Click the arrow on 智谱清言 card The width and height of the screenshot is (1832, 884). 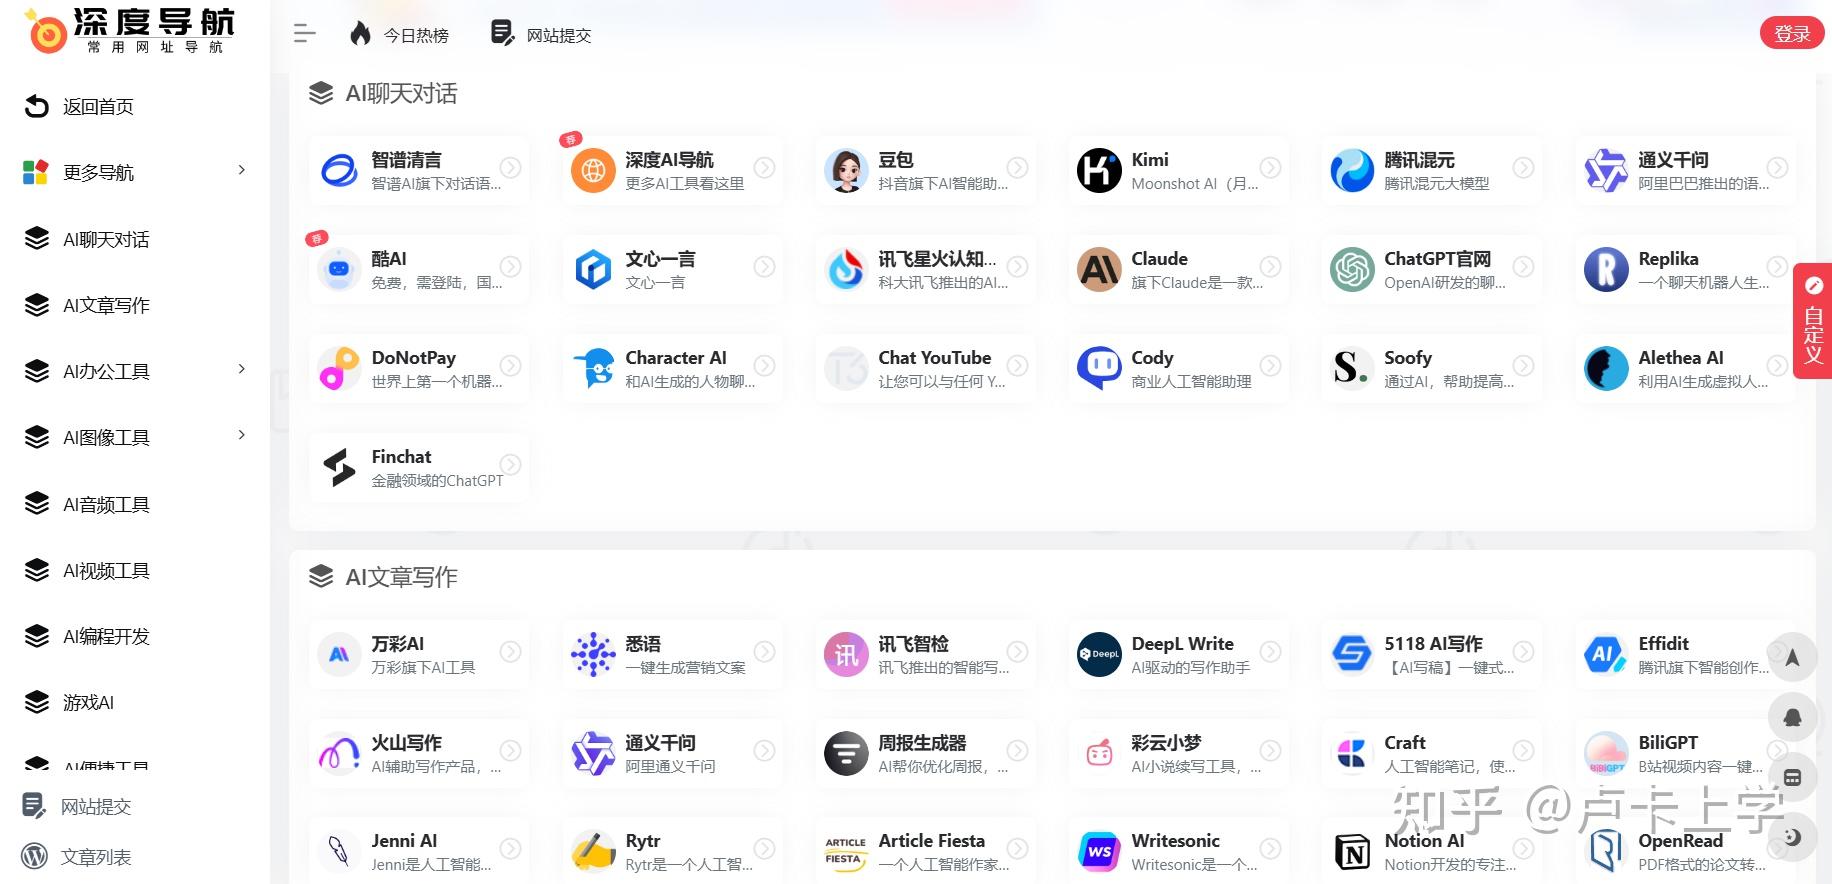click(x=510, y=168)
